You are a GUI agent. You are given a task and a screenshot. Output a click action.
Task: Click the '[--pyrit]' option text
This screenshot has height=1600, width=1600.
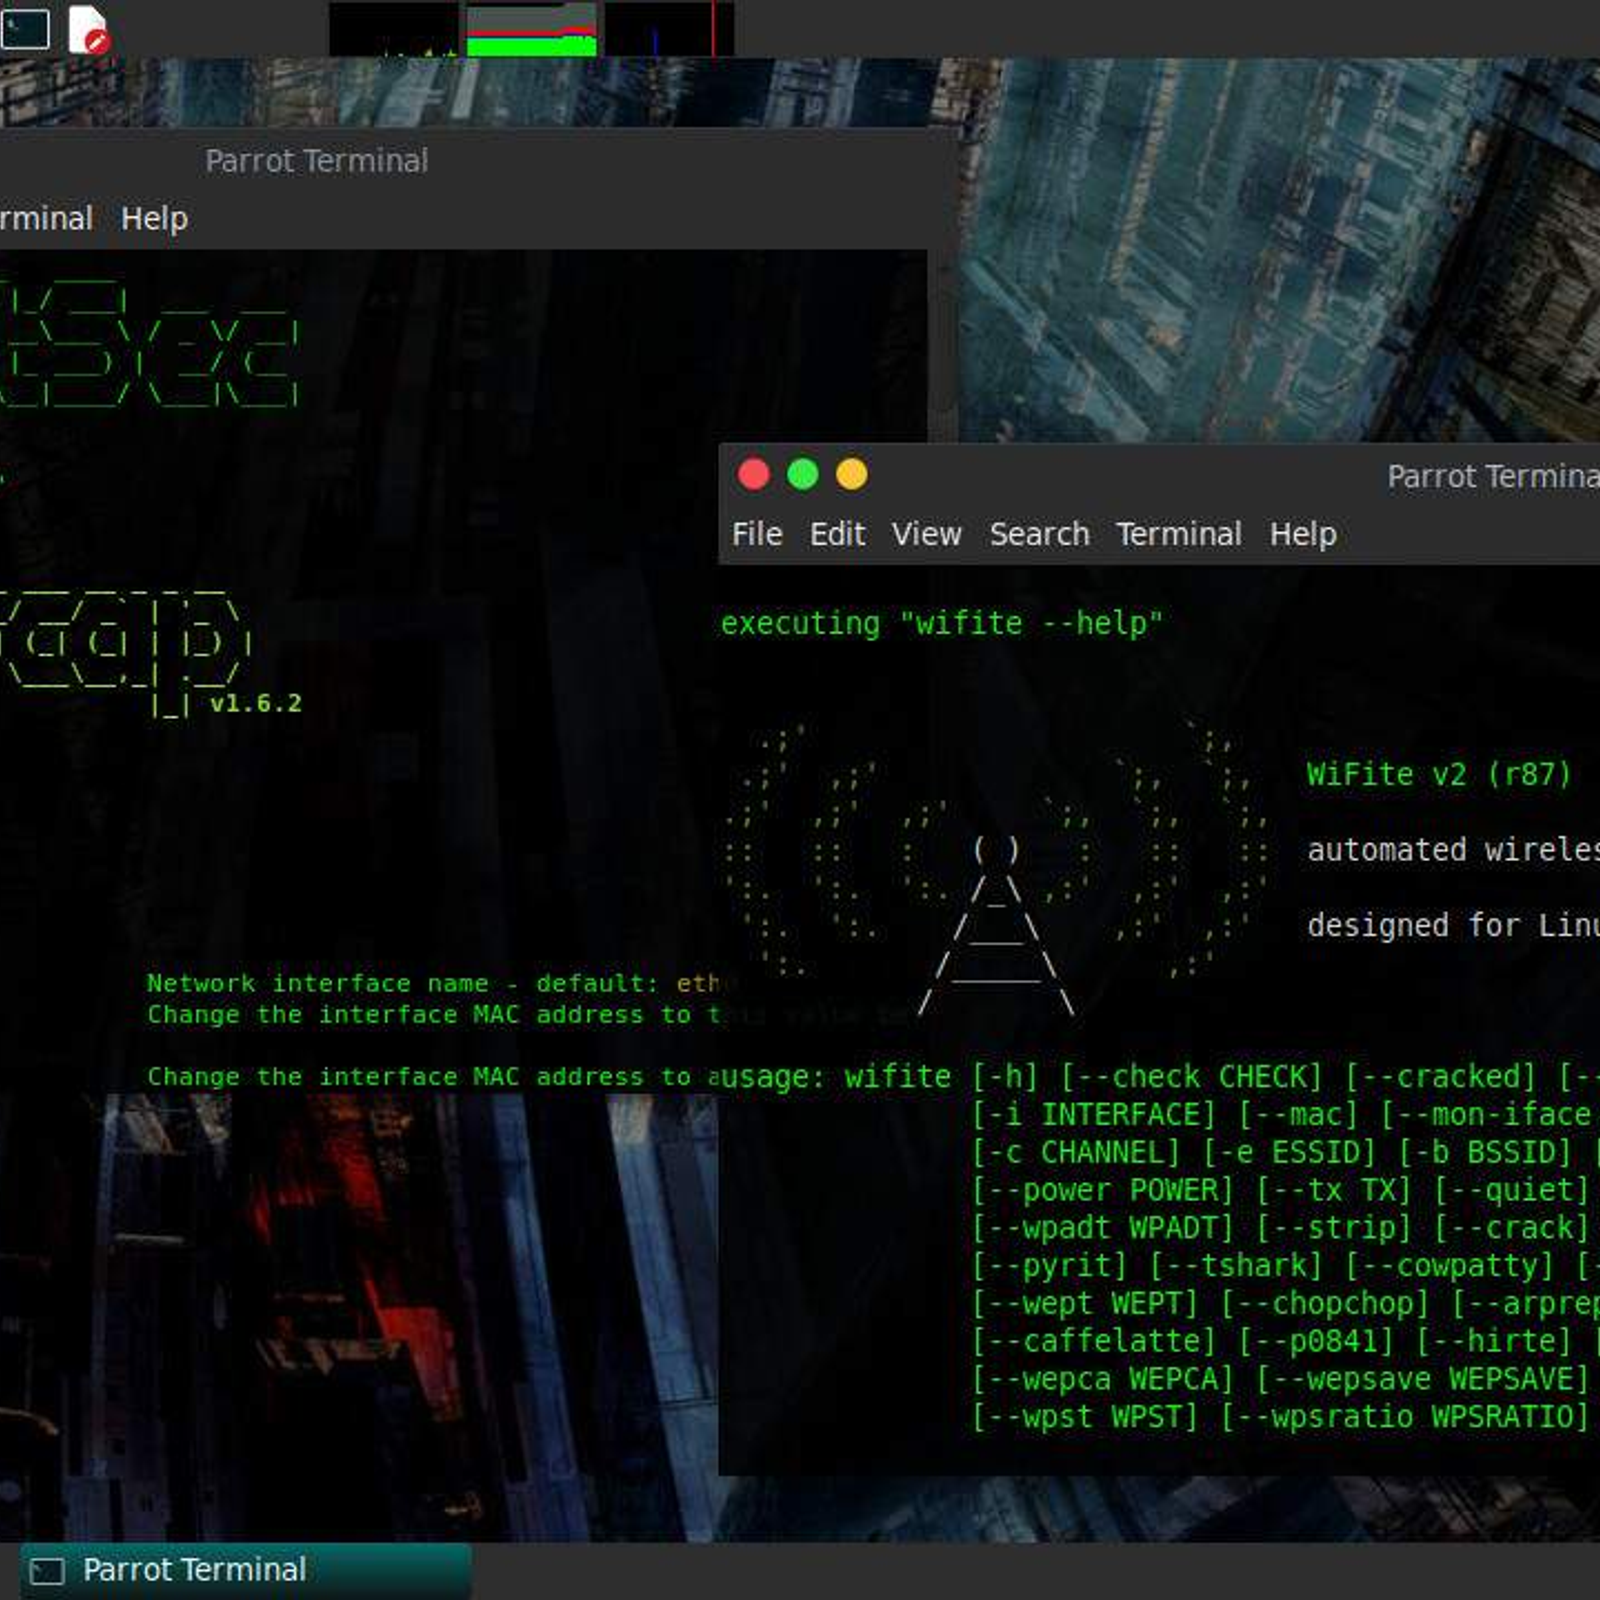coord(1049,1266)
